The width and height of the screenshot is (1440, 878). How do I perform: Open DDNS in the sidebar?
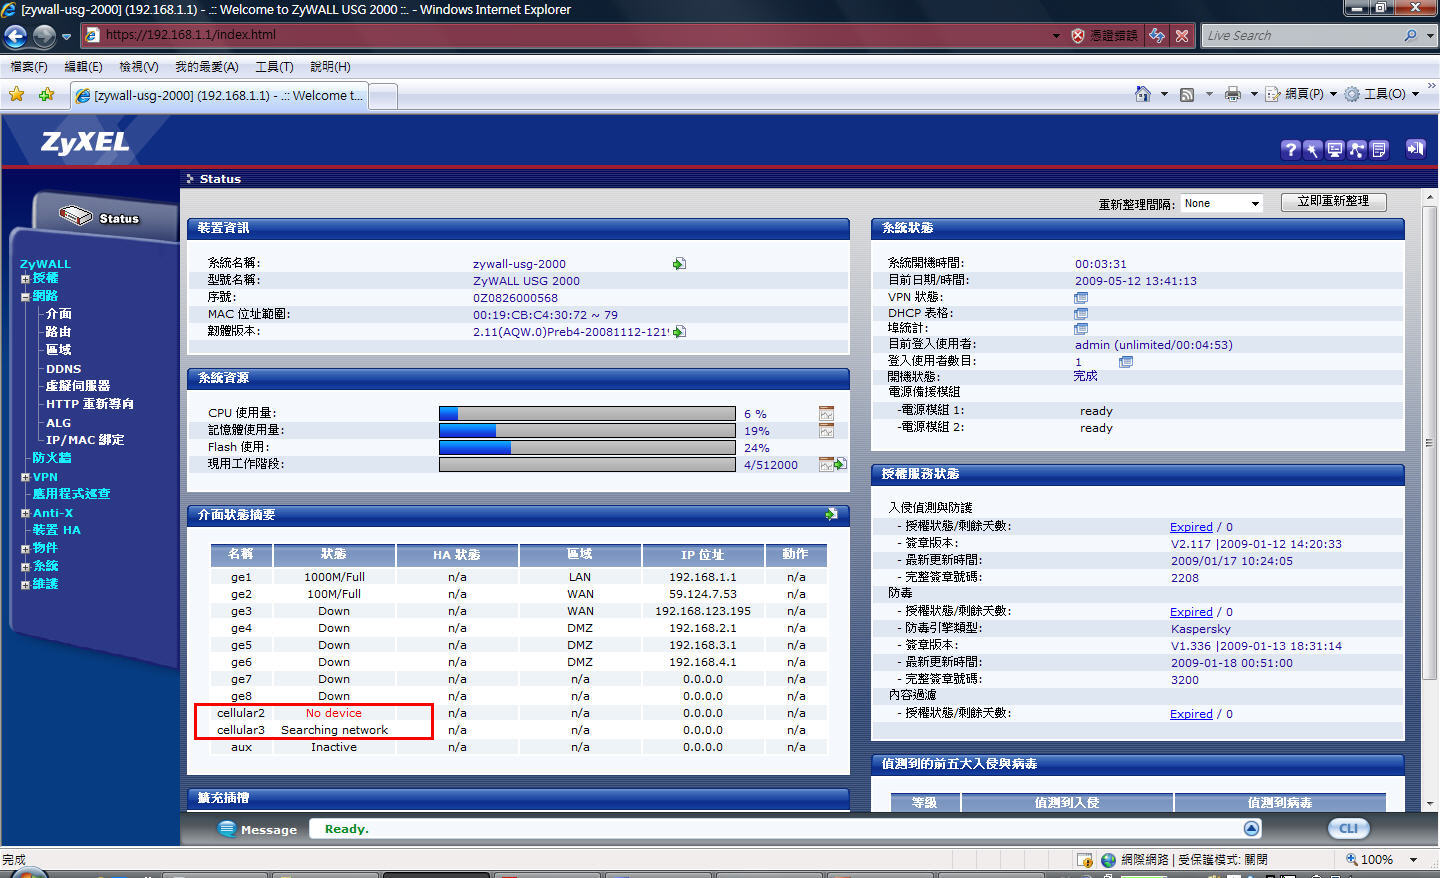tap(63, 369)
